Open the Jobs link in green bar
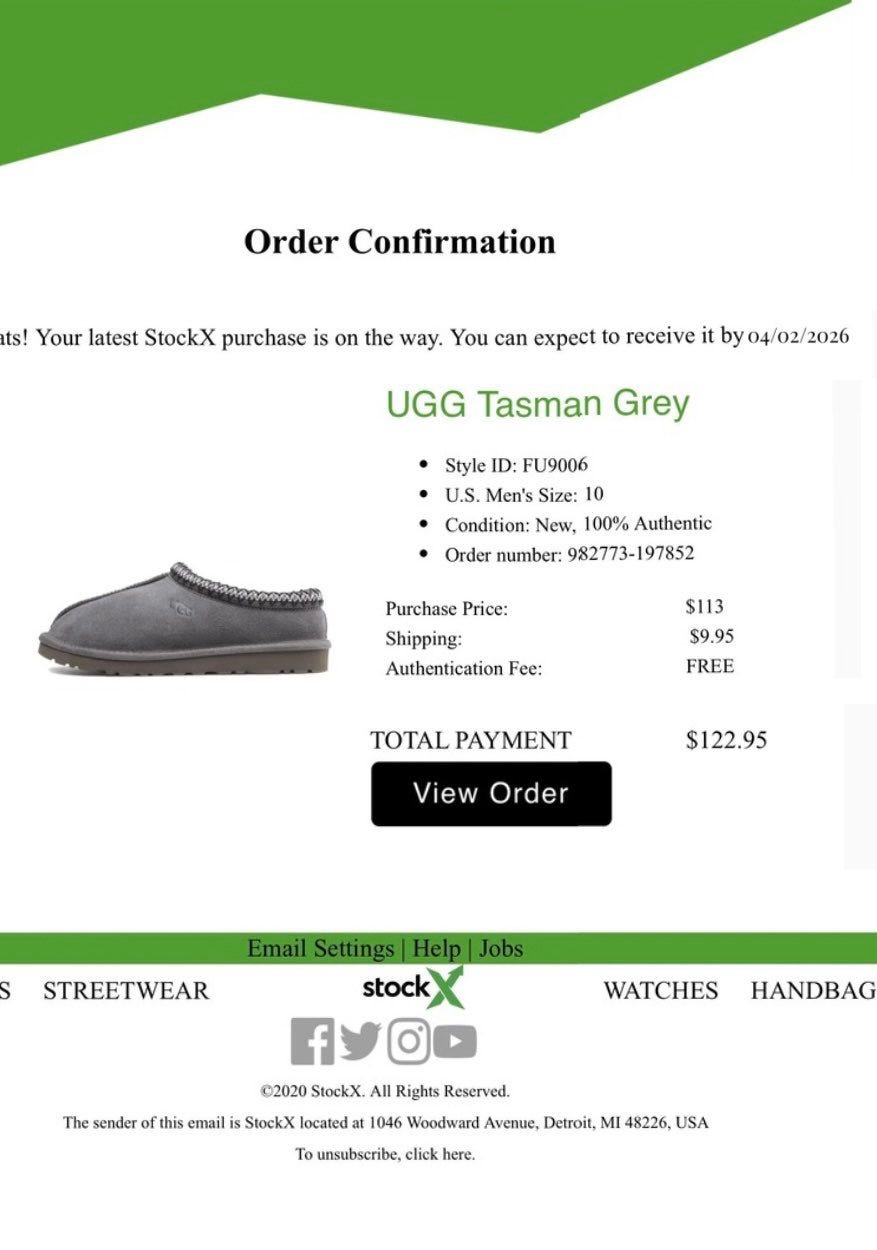 tap(501, 948)
